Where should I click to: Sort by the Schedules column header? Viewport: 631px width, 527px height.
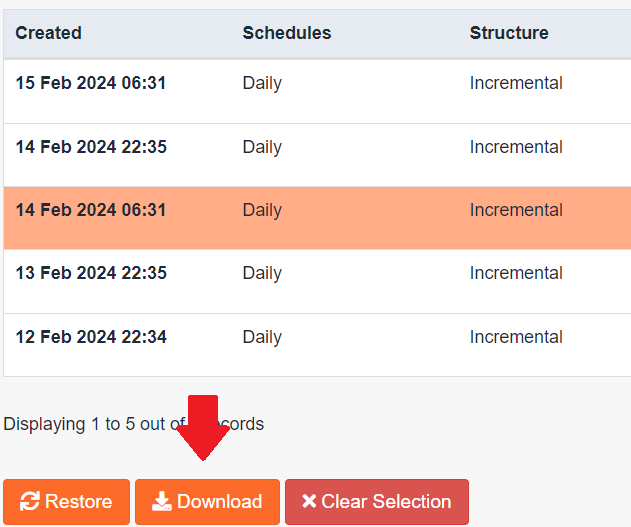tap(287, 33)
